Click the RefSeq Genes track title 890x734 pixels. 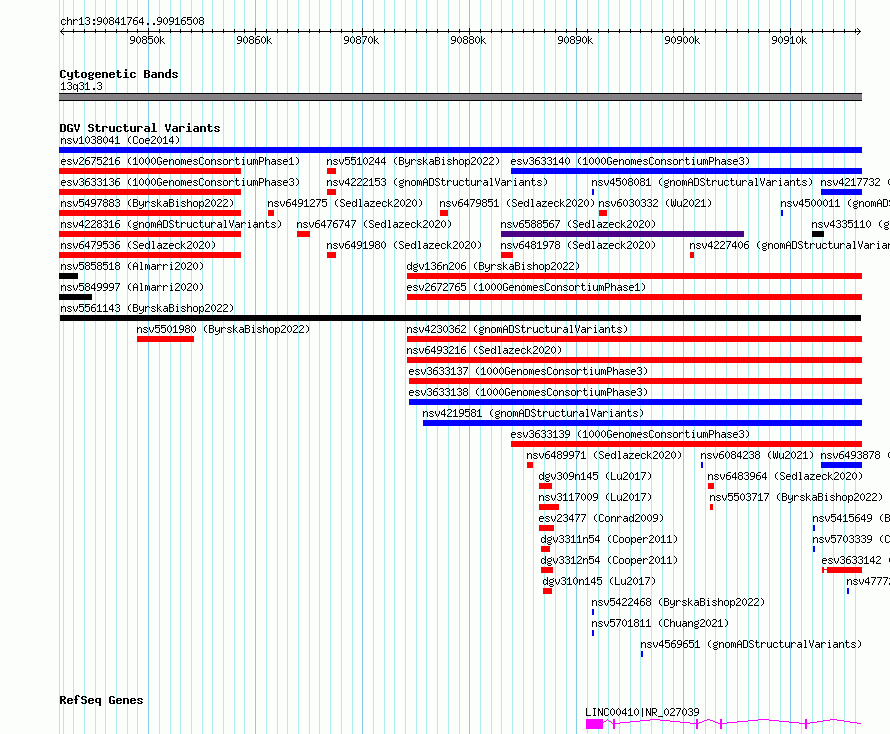101,700
